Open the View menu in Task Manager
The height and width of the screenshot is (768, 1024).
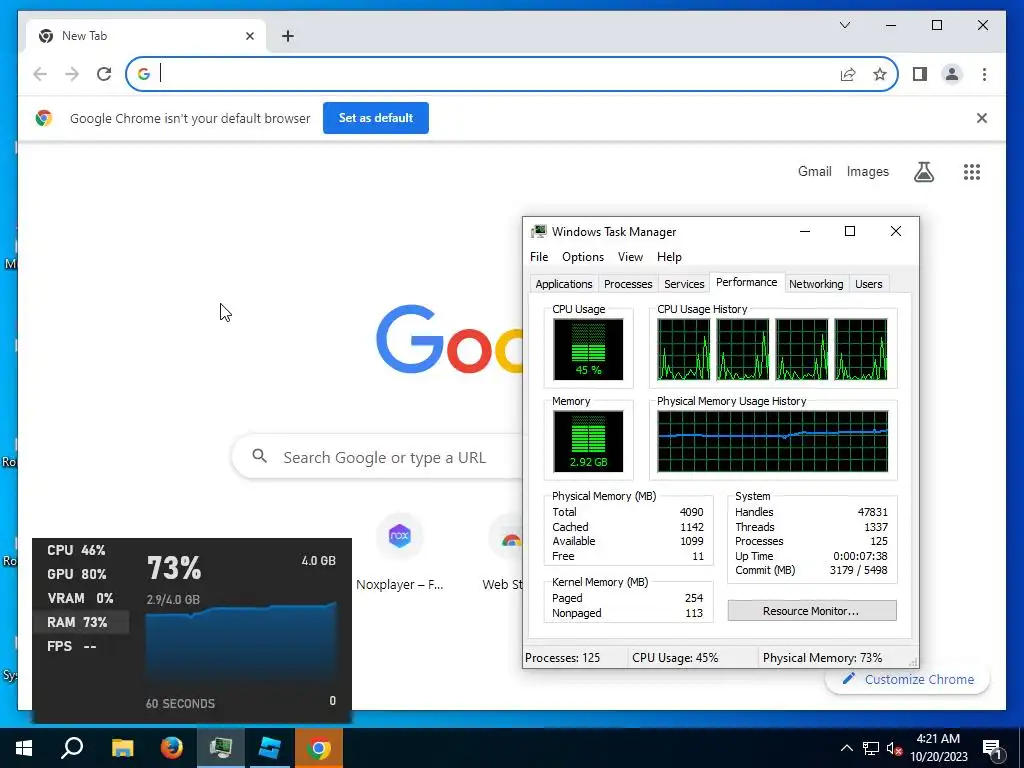point(630,257)
